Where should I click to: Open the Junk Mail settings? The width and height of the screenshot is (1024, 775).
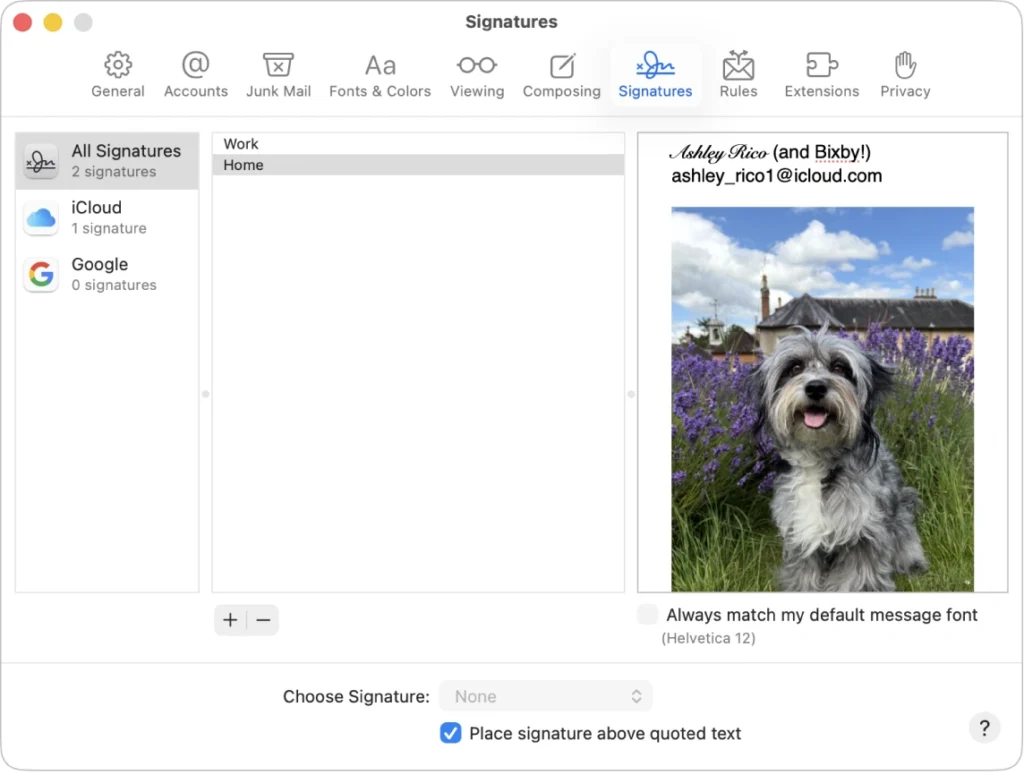click(x=278, y=73)
